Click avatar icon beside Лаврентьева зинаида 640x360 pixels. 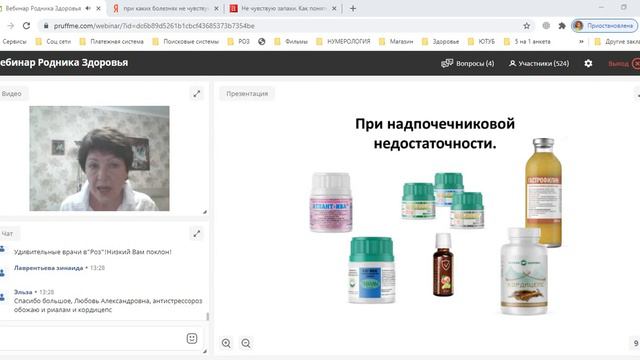click(2, 273)
